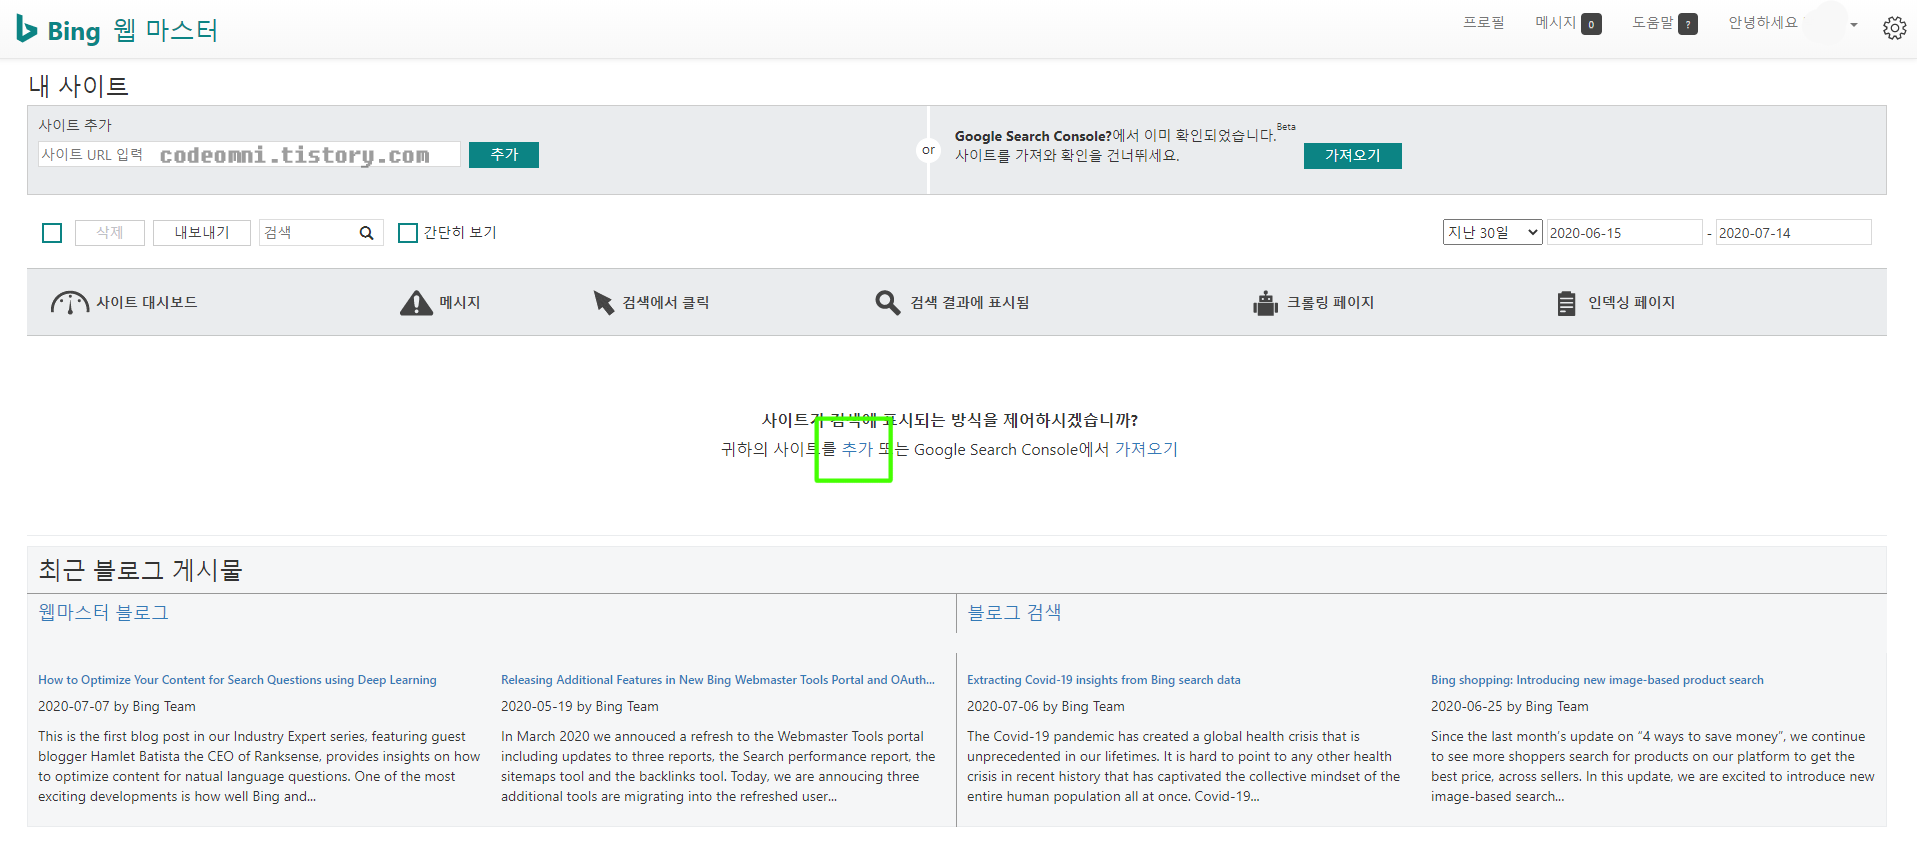Open the 메시지 menu item
1917x855 pixels.
(1555, 22)
